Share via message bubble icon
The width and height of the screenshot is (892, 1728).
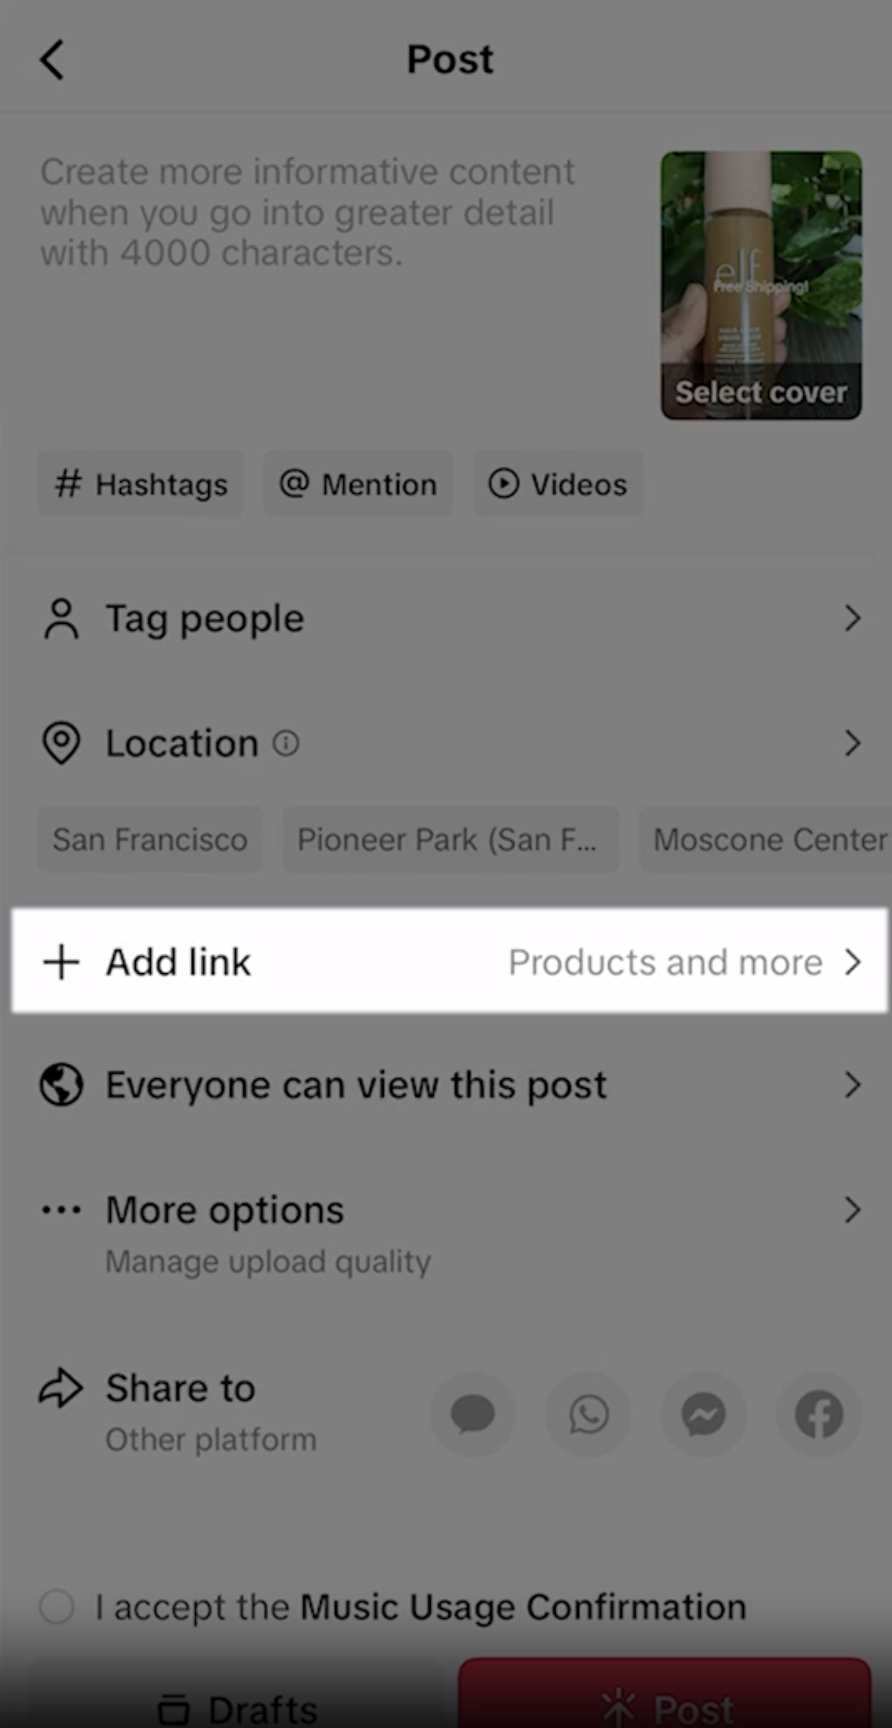click(x=473, y=1414)
